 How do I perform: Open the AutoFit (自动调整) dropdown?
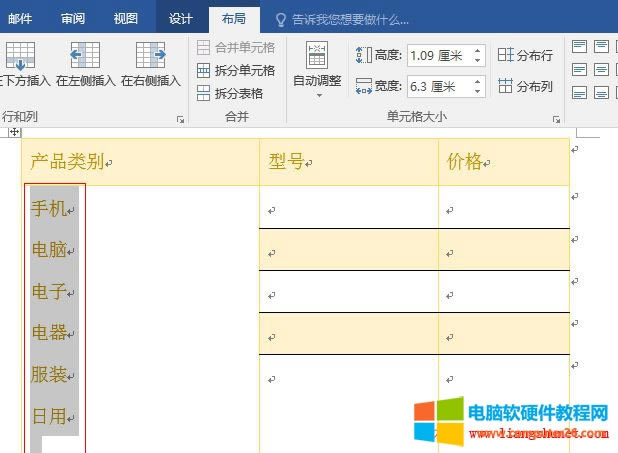pos(316,70)
